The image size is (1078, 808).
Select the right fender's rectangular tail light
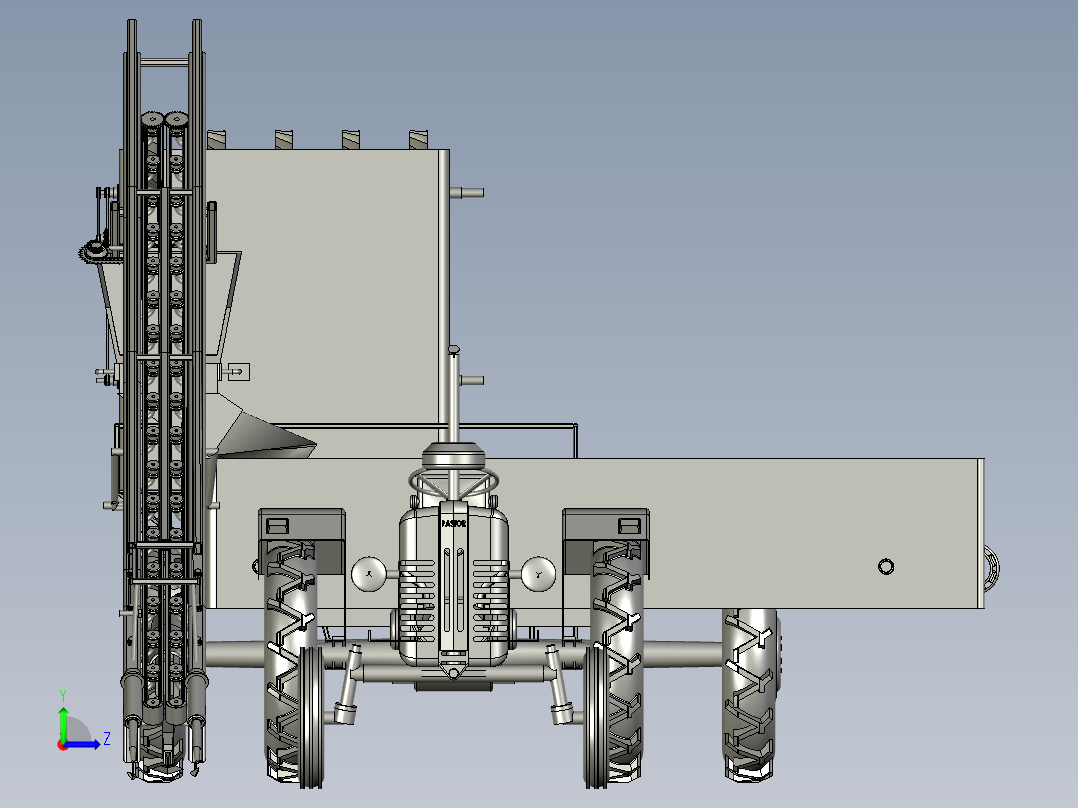629,526
